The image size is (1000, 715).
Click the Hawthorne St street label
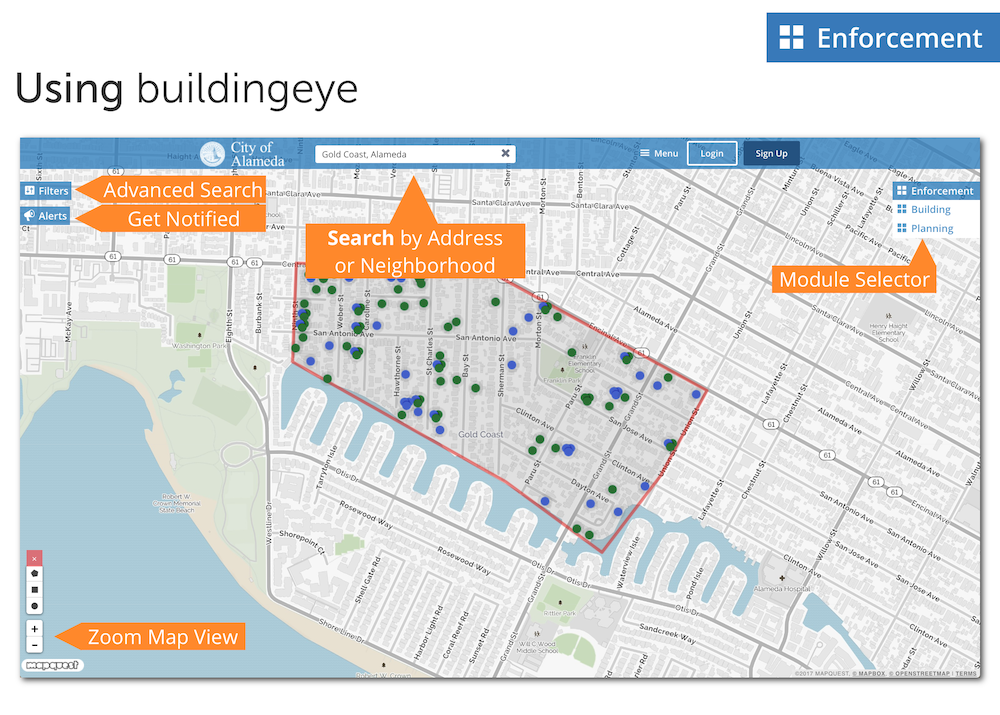[397, 371]
